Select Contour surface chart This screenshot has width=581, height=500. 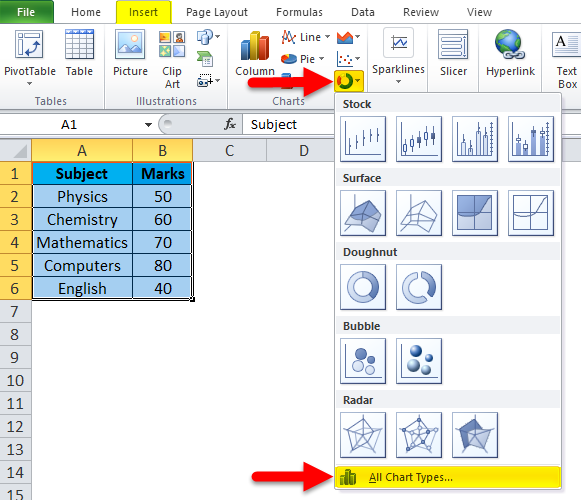(x=475, y=213)
